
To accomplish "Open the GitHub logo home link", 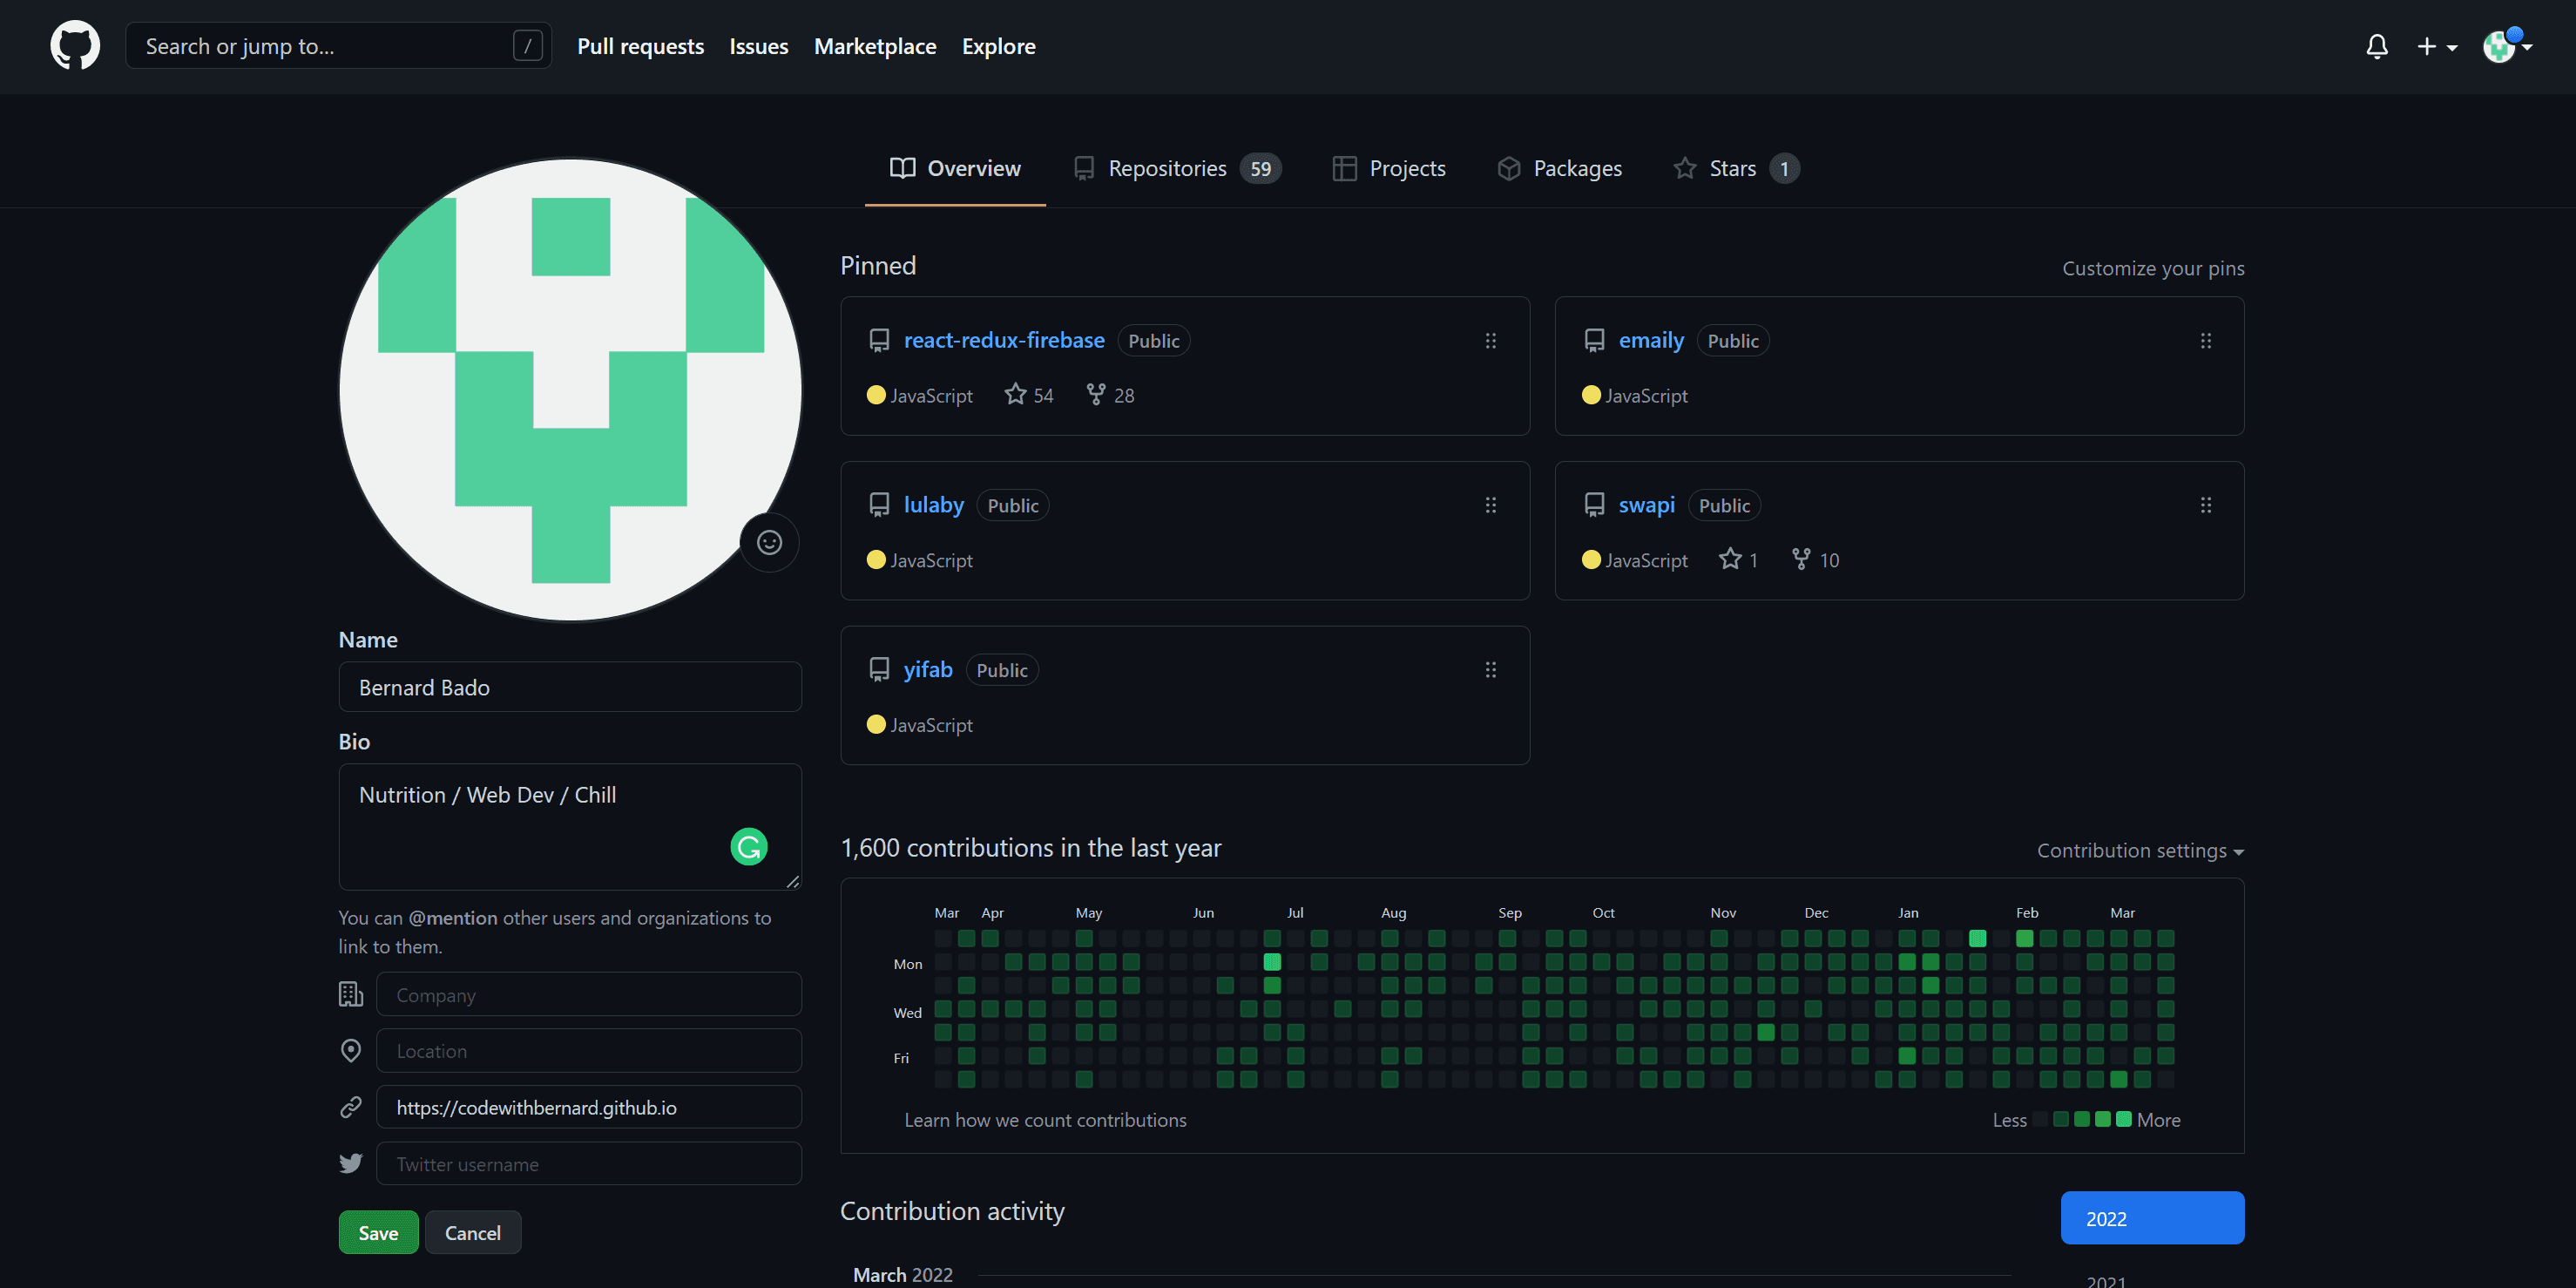I will pyautogui.click(x=75, y=46).
